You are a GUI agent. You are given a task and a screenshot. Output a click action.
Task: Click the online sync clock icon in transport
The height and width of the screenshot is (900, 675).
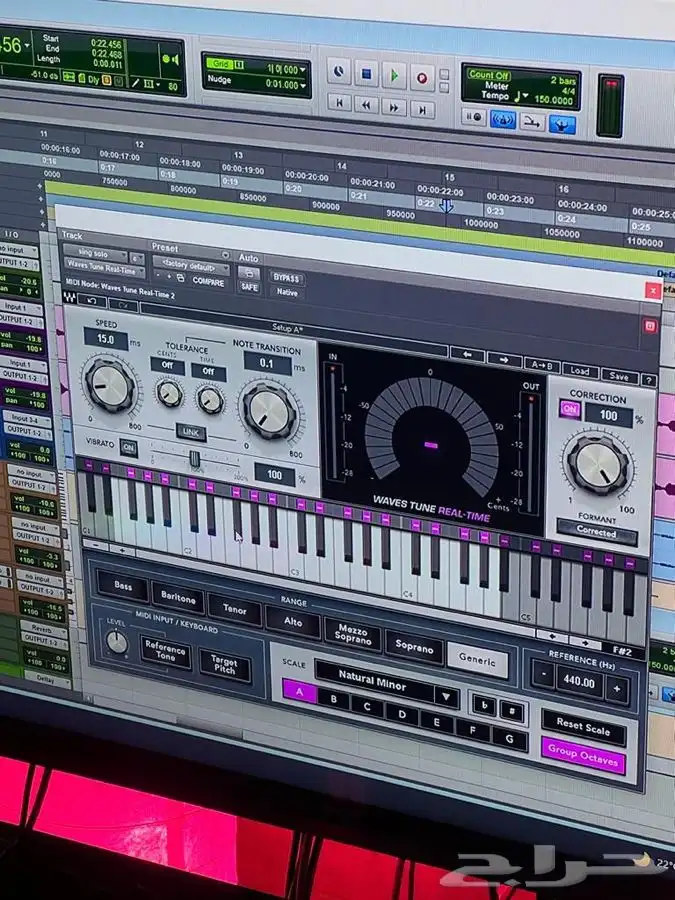(x=339, y=72)
